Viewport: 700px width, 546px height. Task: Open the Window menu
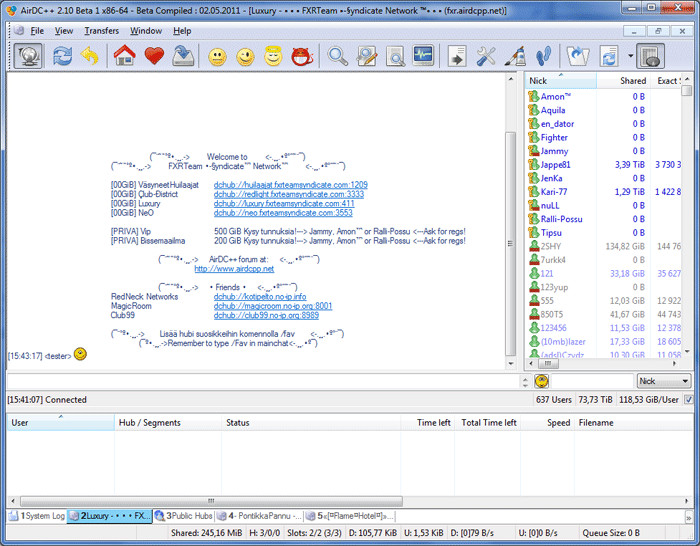tap(146, 31)
